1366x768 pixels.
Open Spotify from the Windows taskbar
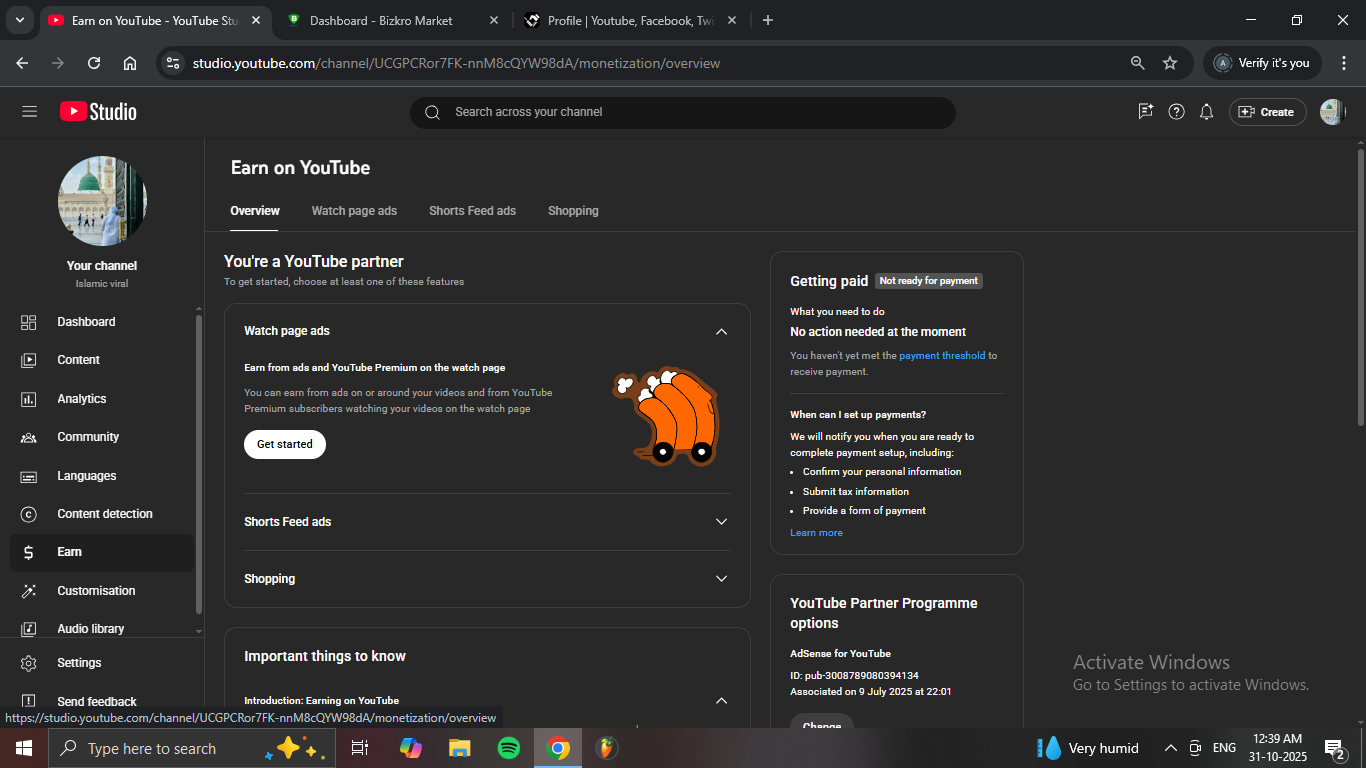[x=508, y=748]
